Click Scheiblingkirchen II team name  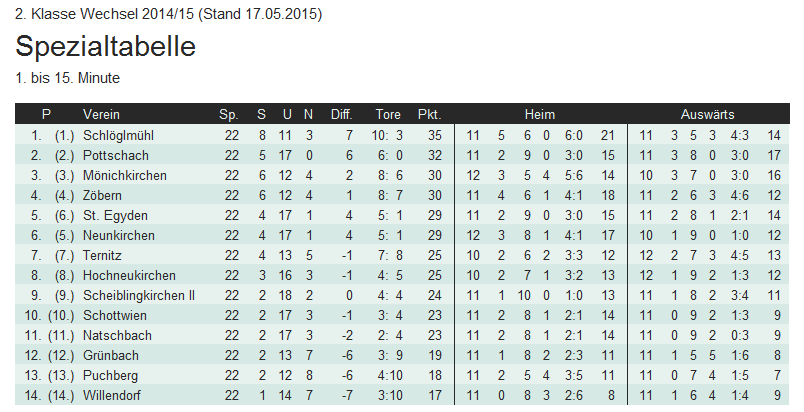click(x=138, y=295)
